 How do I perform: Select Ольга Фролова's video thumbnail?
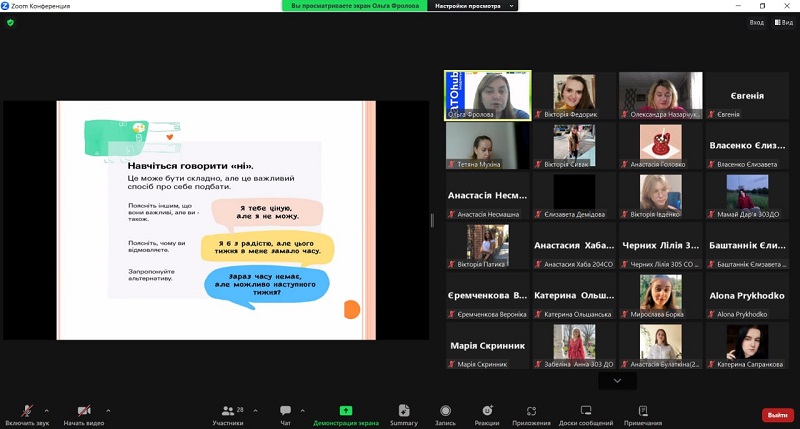[x=488, y=95]
